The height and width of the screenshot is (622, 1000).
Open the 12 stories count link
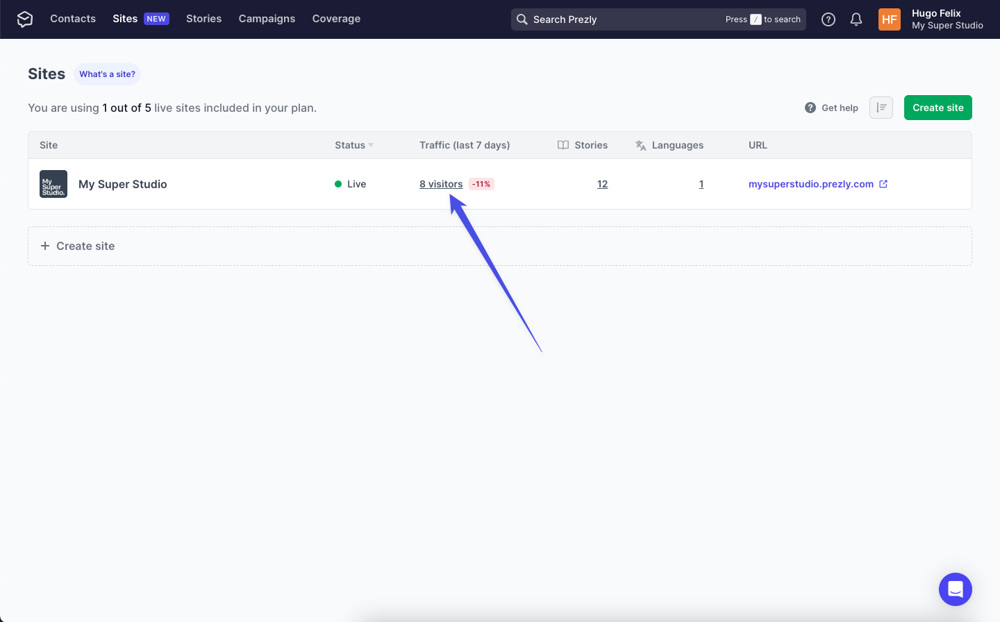click(602, 184)
